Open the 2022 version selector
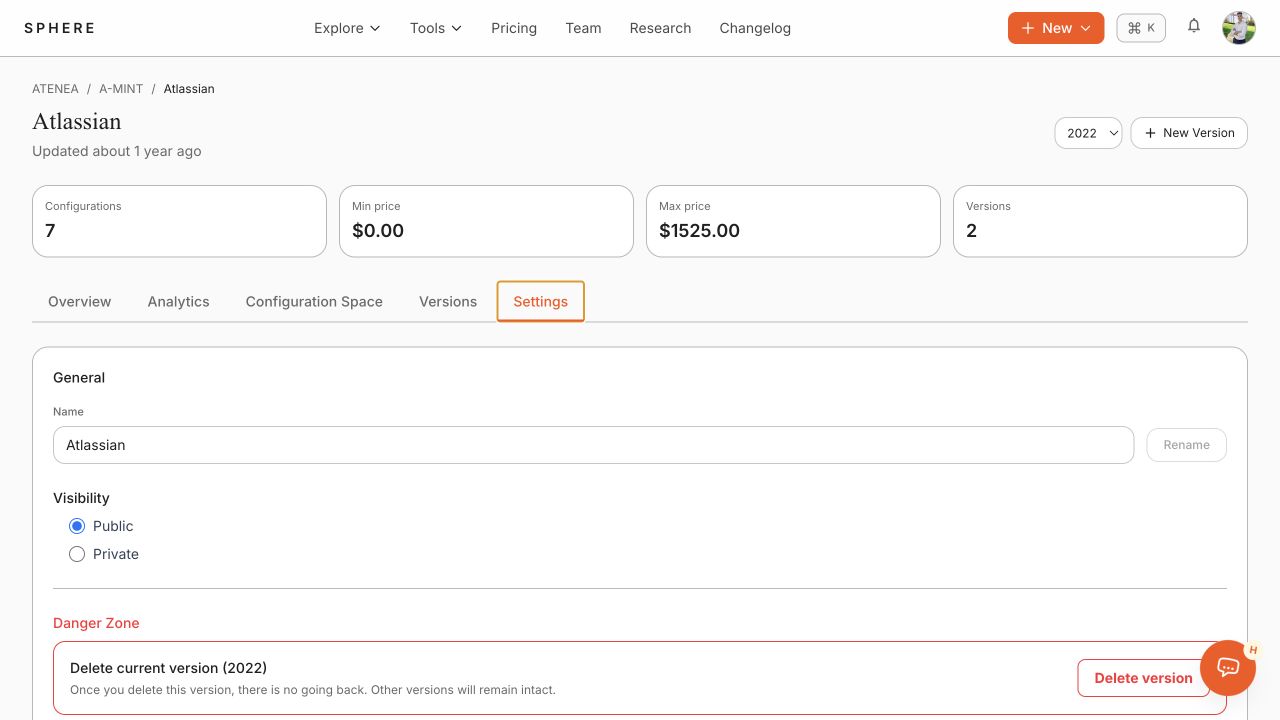This screenshot has height=720, width=1280. [x=1088, y=133]
